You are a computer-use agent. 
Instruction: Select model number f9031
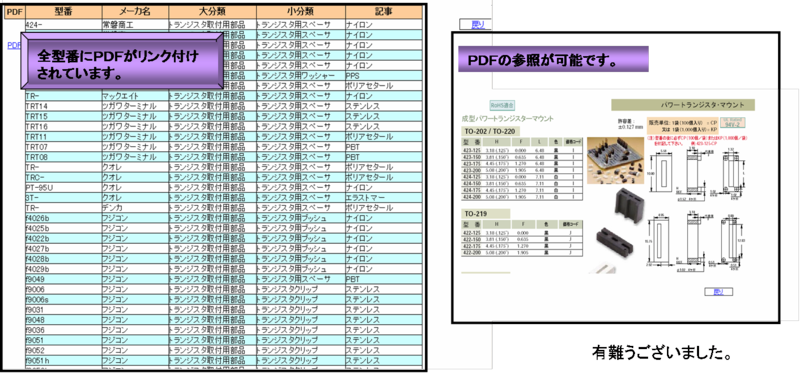coord(63,310)
